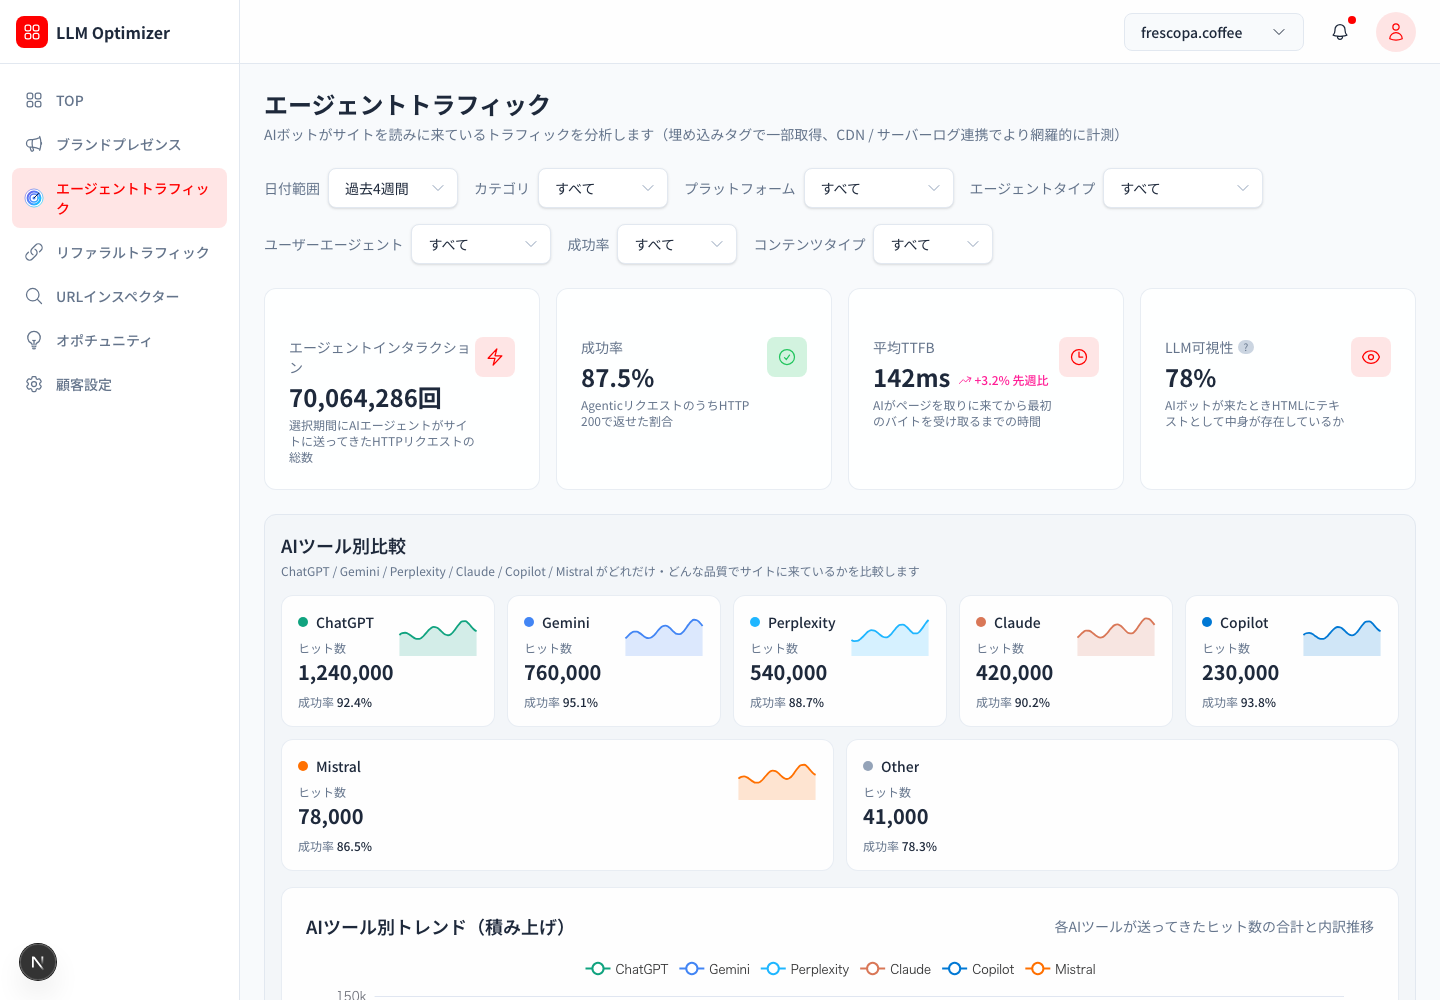Click the Mistral sparkline chart
The width and height of the screenshot is (1440, 1000).
pyautogui.click(x=777, y=781)
